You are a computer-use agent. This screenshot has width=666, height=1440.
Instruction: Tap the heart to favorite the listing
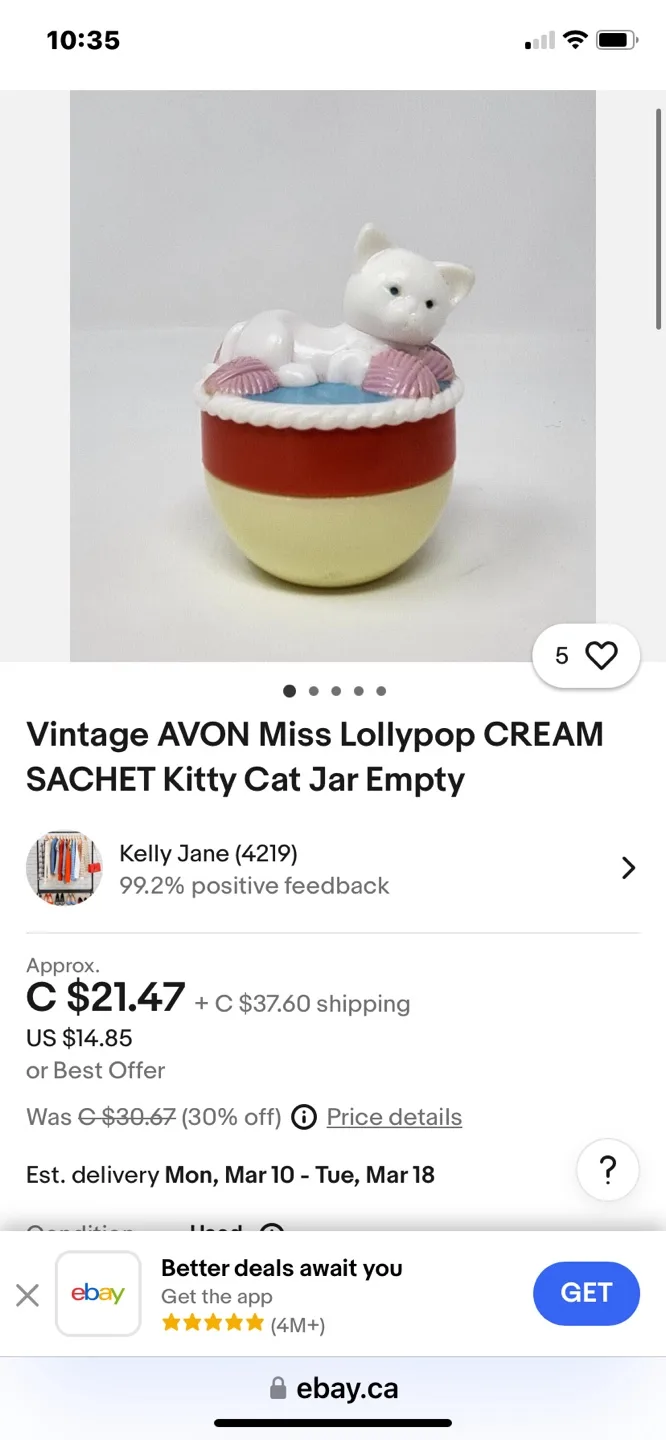click(x=599, y=655)
